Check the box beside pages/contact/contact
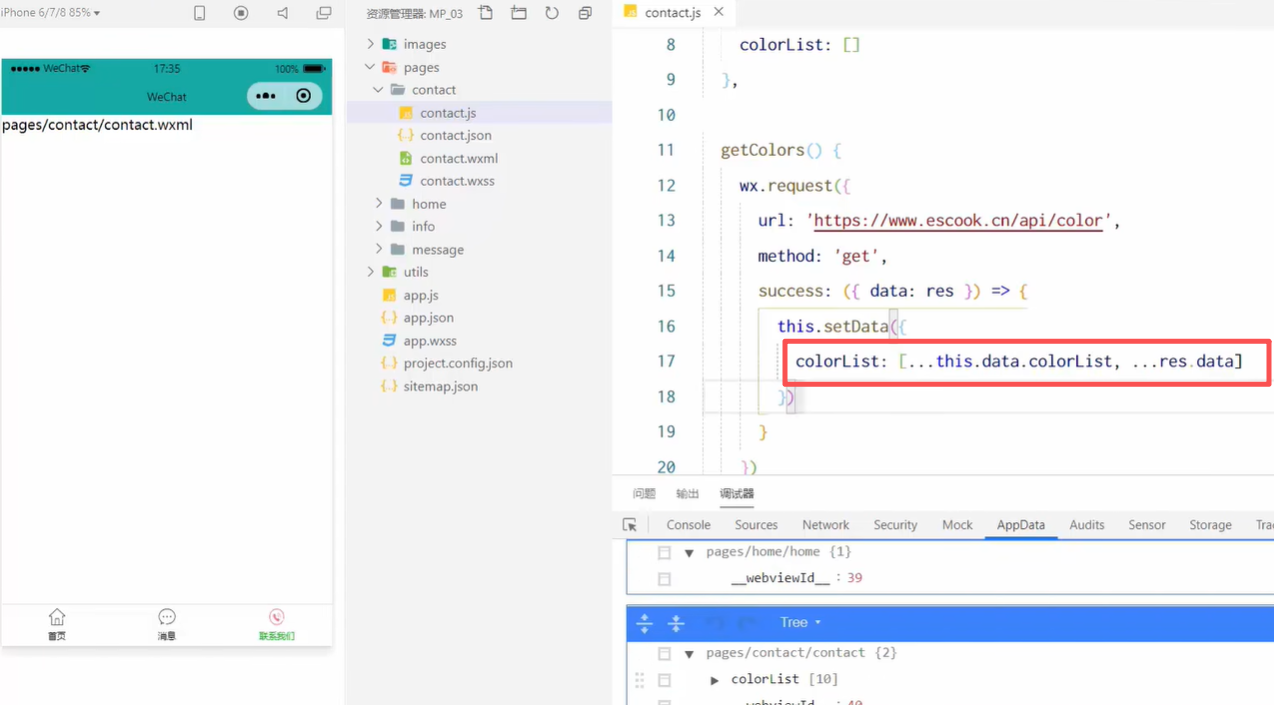This screenshot has height=705, width=1274. pyautogui.click(x=664, y=653)
